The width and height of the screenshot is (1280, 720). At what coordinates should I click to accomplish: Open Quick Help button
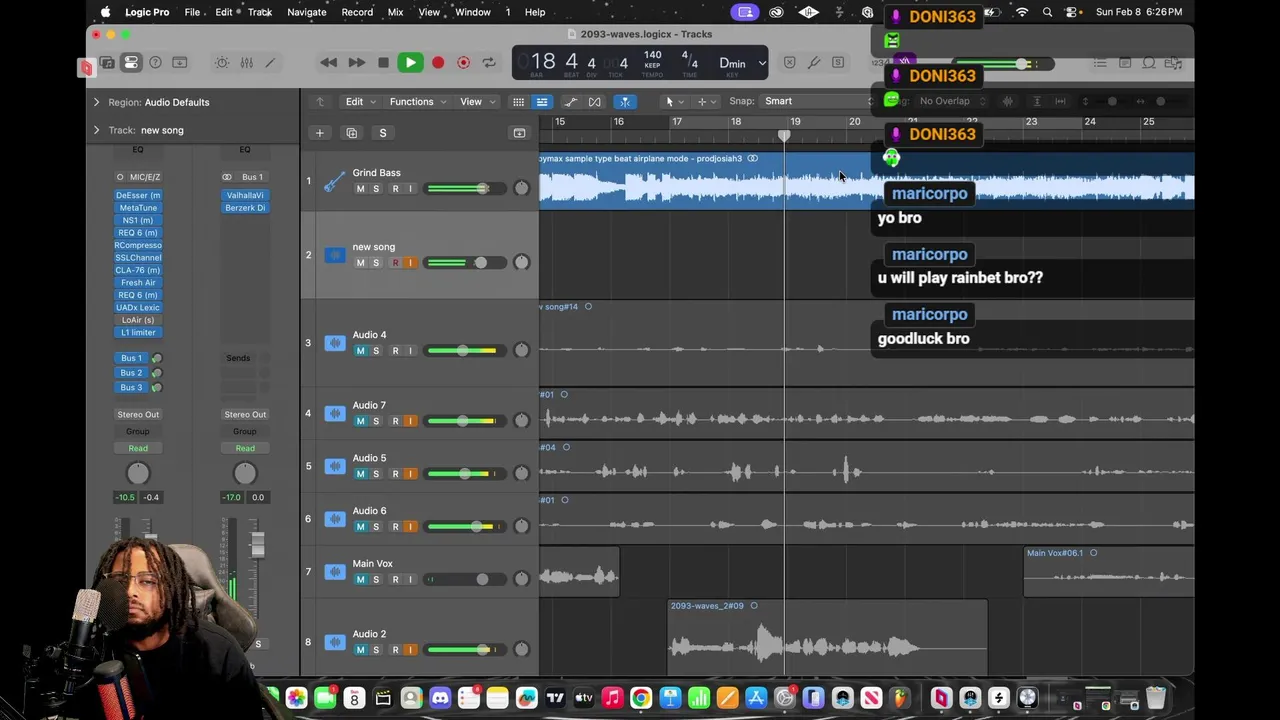(155, 63)
